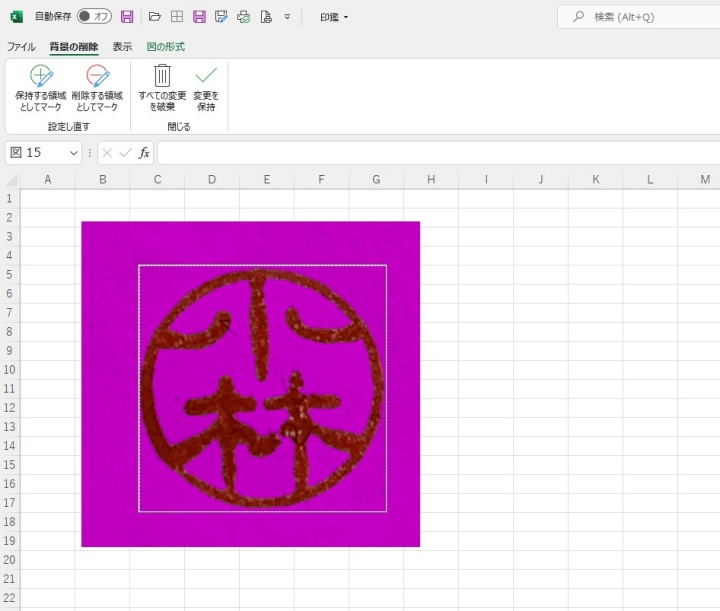
Task: Switch to the 表示 tab
Action: click(122, 46)
